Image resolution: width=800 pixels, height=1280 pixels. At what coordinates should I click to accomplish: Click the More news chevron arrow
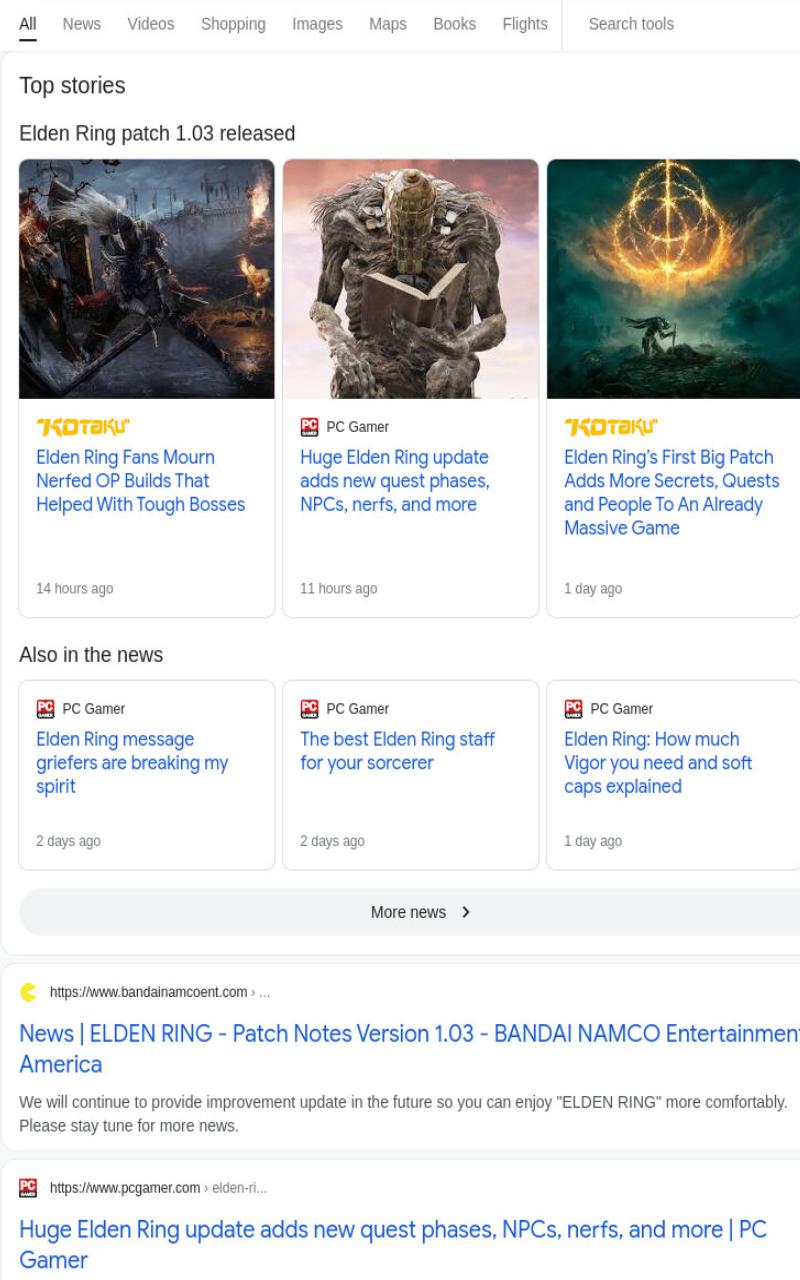pyautogui.click(x=466, y=912)
